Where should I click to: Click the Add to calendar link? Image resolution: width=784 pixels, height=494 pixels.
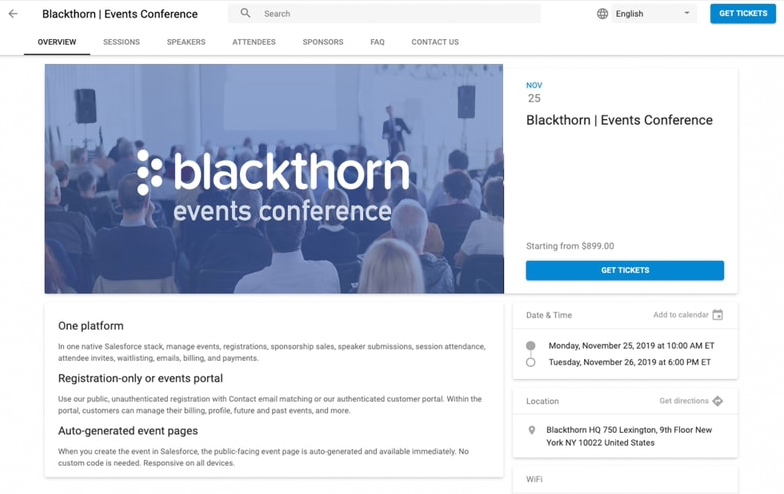tap(681, 315)
